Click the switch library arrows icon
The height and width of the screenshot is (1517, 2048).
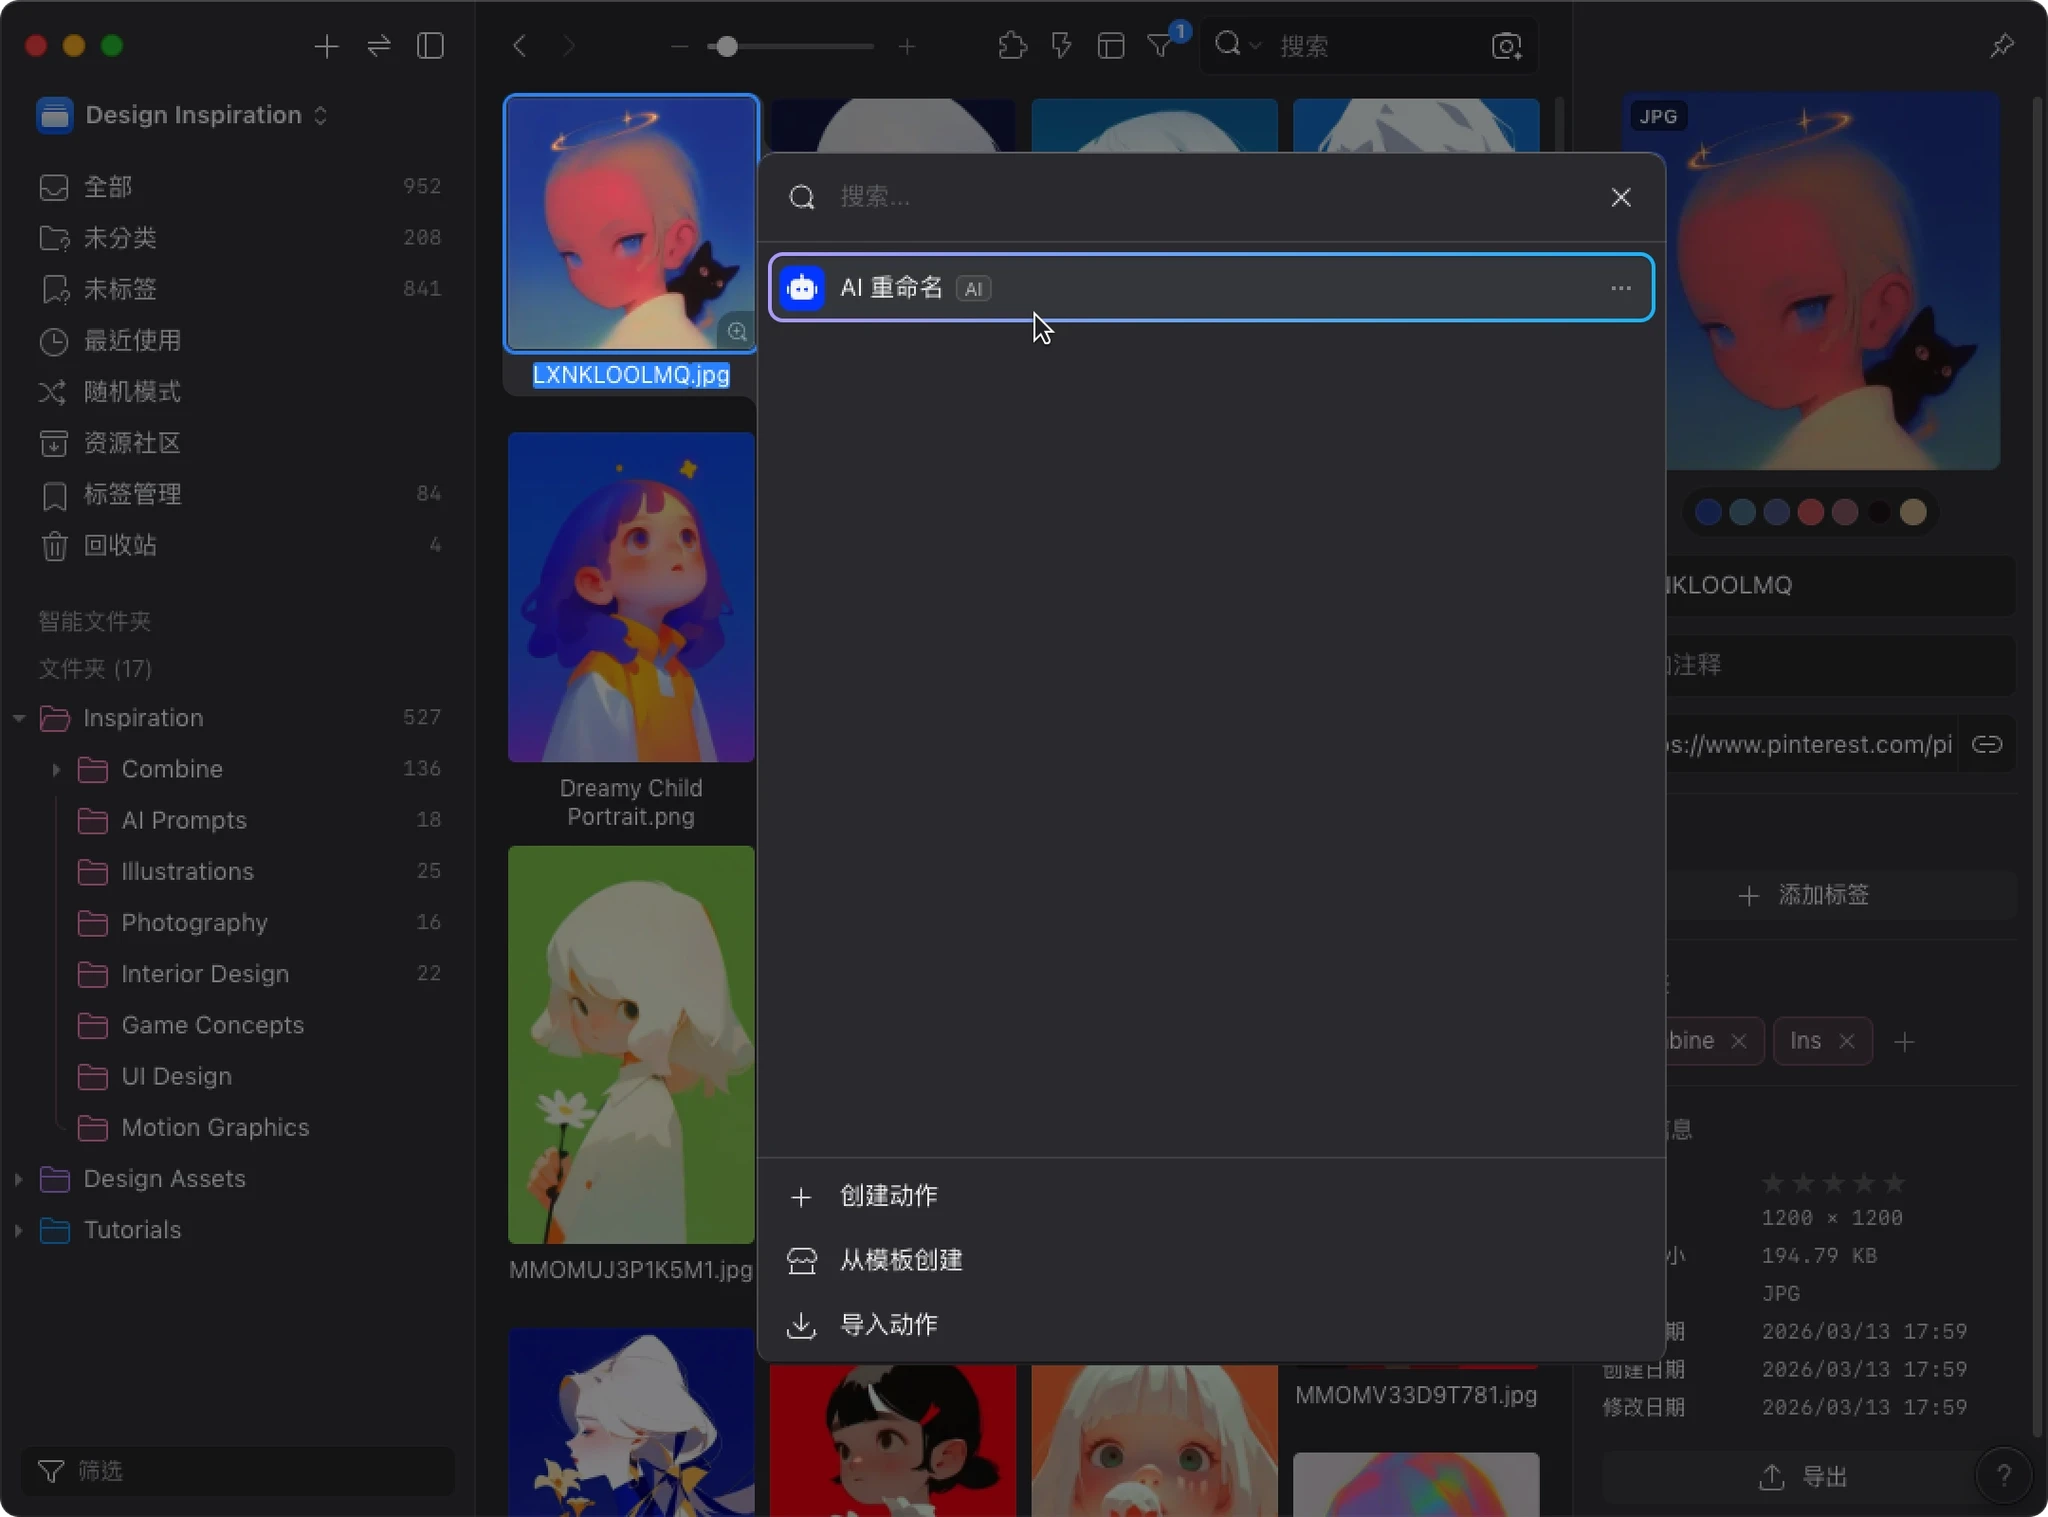pyautogui.click(x=379, y=46)
